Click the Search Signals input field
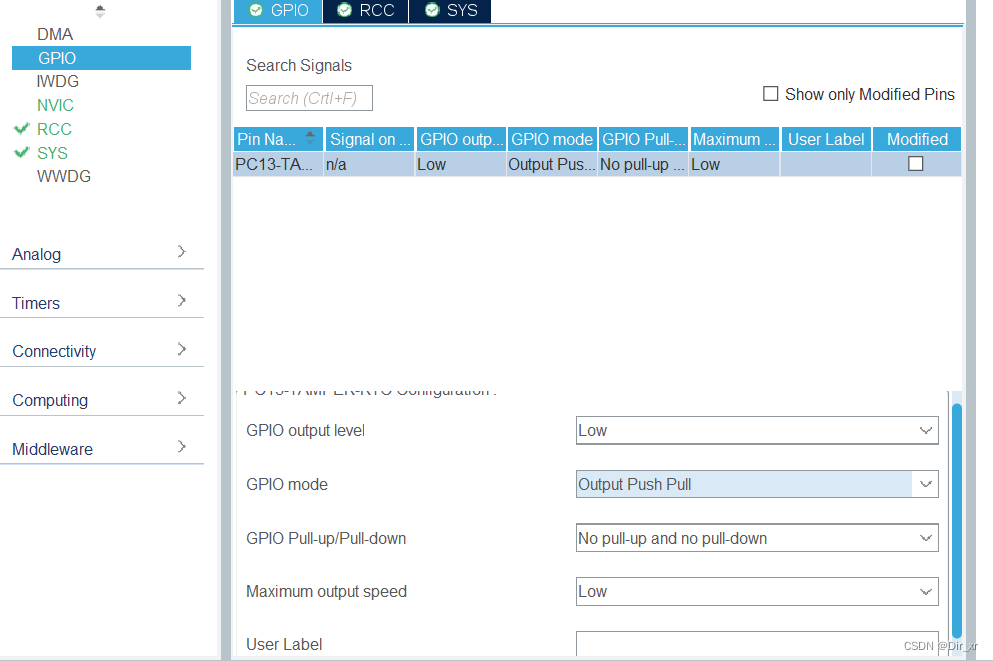This screenshot has width=993, height=661. [x=309, y=98]
